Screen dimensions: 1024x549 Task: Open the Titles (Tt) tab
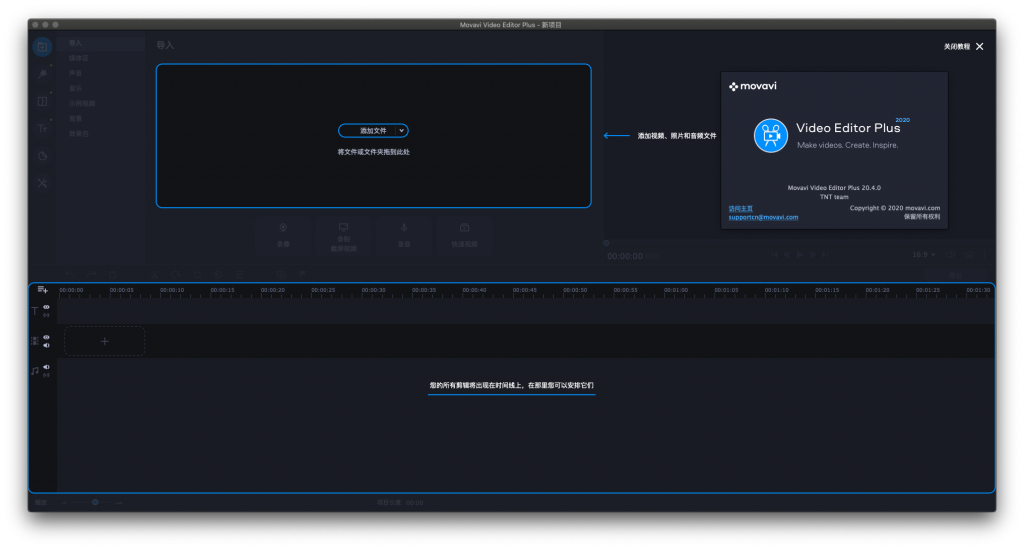point(42,129)
